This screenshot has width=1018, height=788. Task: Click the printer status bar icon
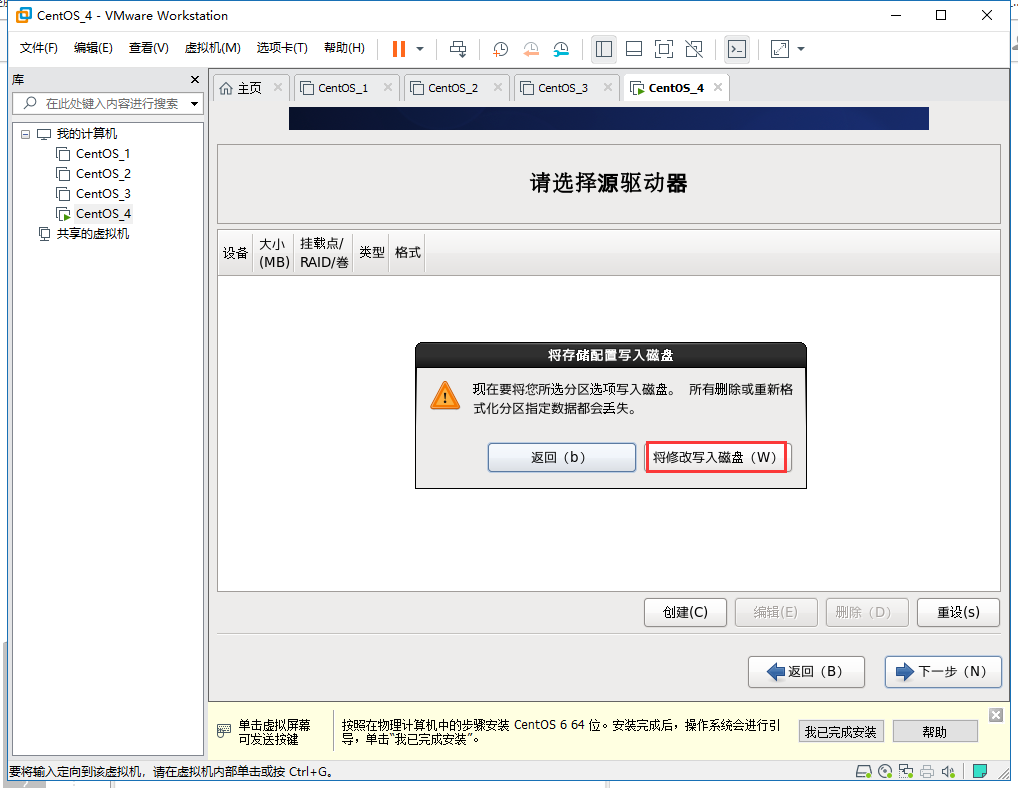coord(927,771)
